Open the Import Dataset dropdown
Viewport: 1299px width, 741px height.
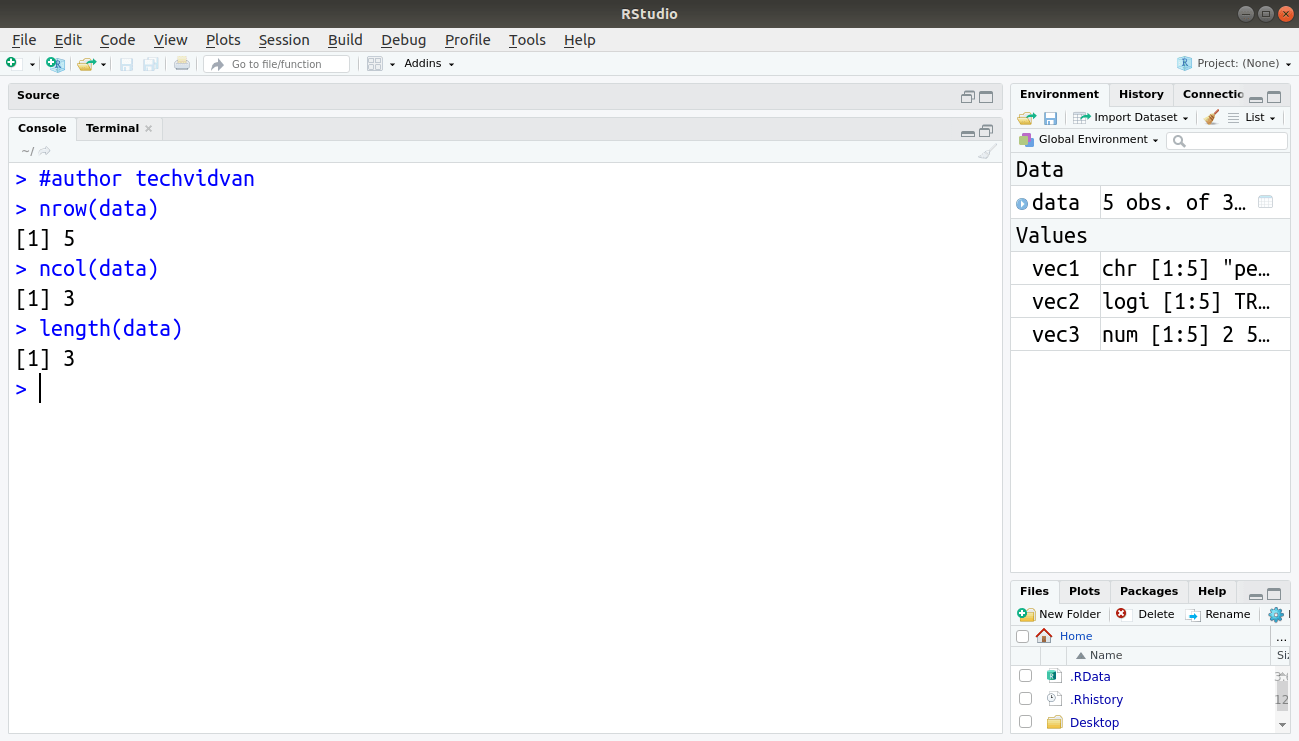point(1131,117)
